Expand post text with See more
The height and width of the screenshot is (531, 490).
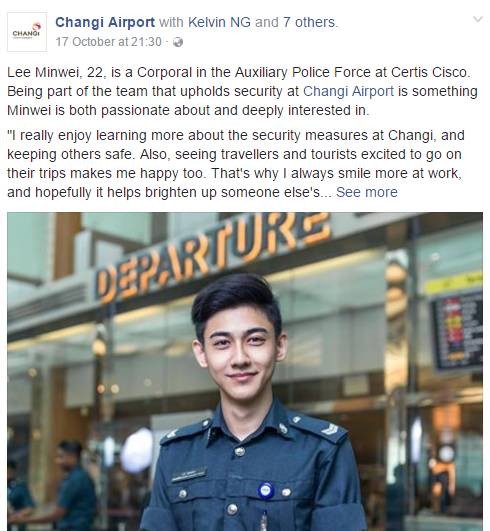[366, 192]
